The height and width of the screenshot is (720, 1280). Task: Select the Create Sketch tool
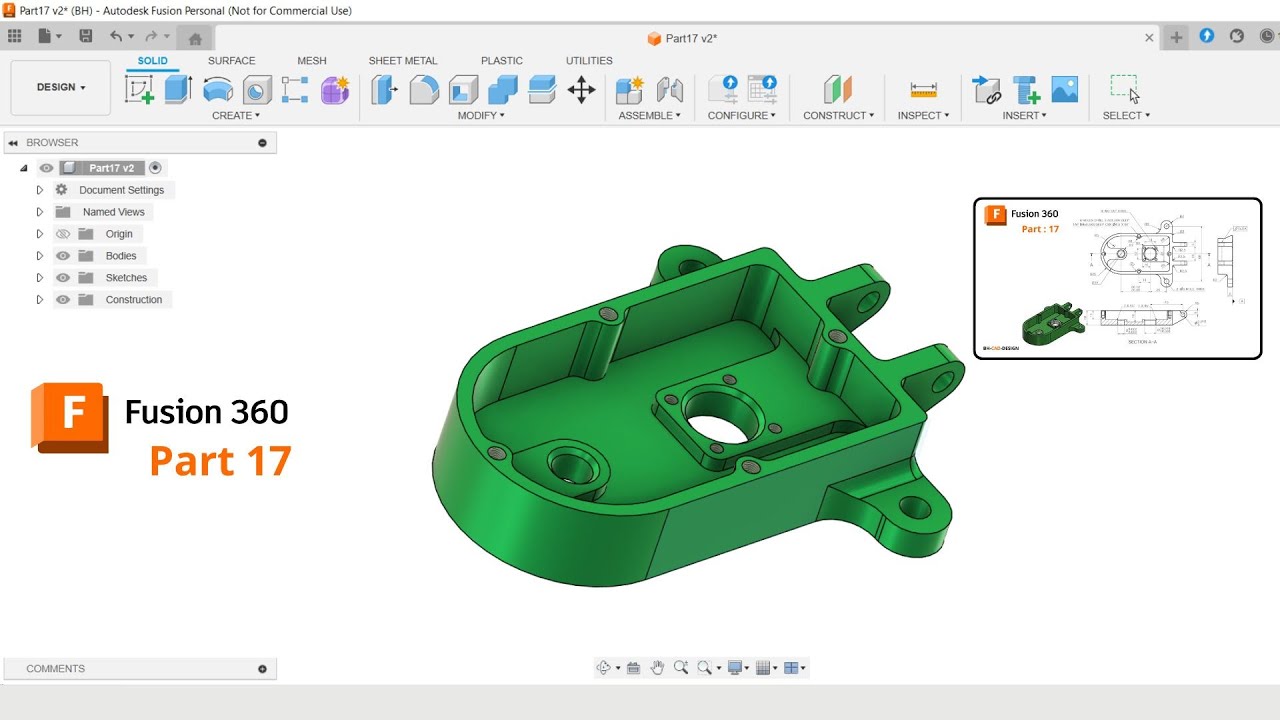139,90
